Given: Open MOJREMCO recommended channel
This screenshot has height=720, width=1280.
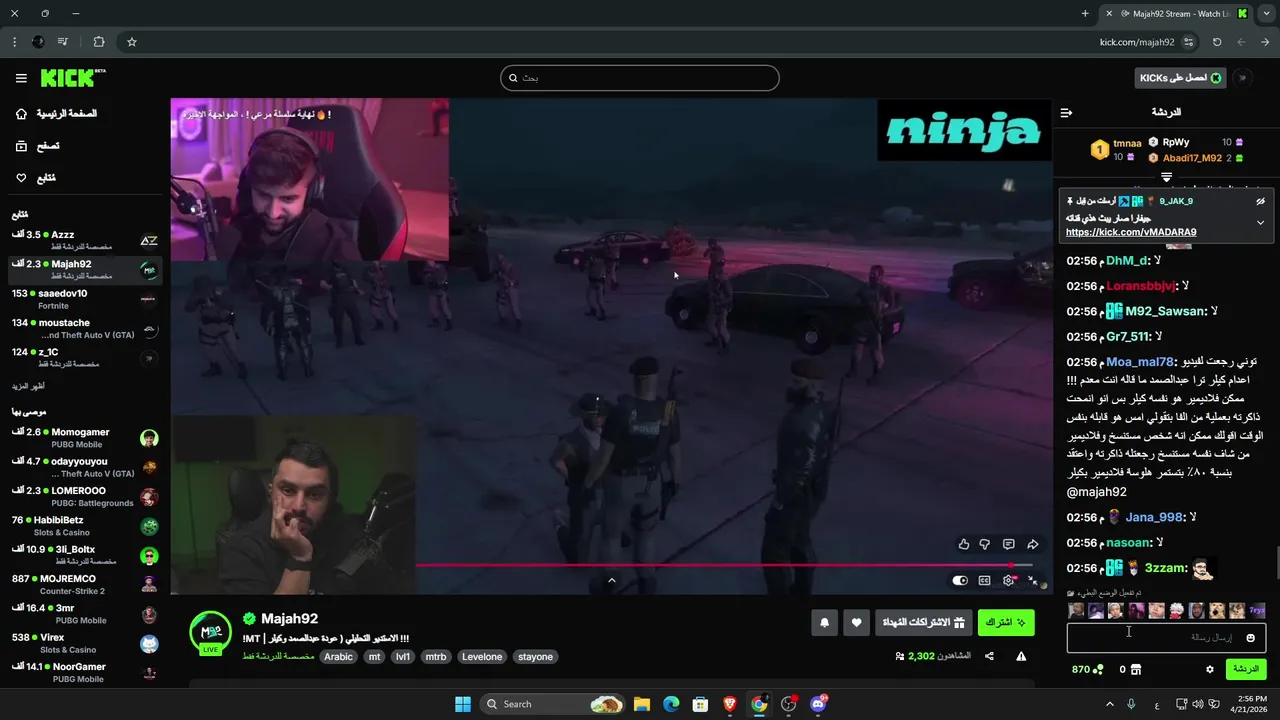Looking at the screenshot, I should 84,584.
